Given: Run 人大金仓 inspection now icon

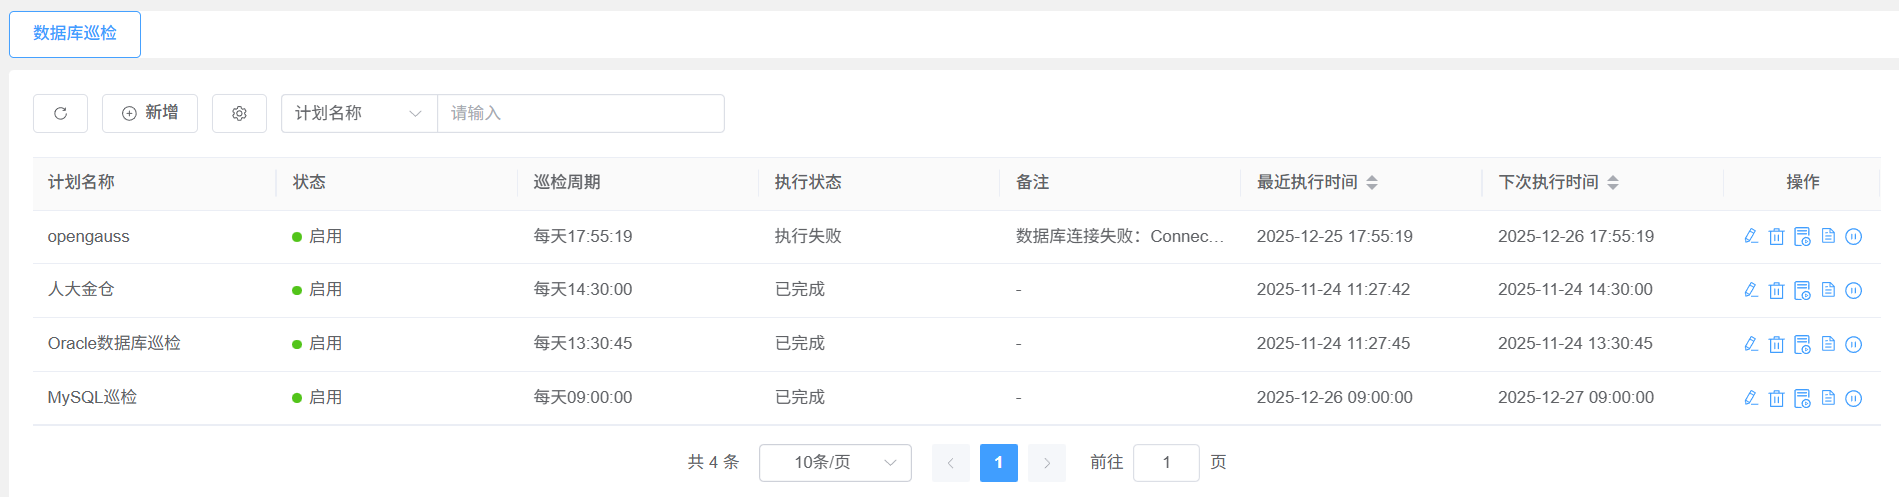Looking at the screenshot, I should 1802,290.
